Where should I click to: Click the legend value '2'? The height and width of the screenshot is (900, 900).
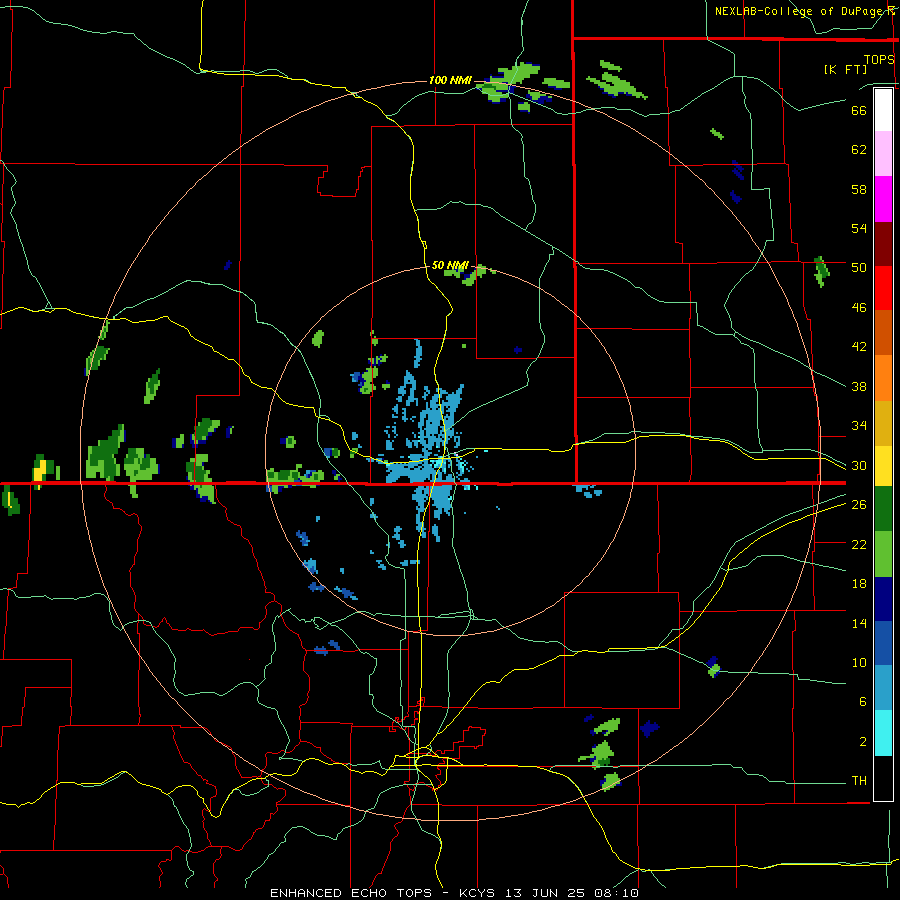tap(863, 742)
